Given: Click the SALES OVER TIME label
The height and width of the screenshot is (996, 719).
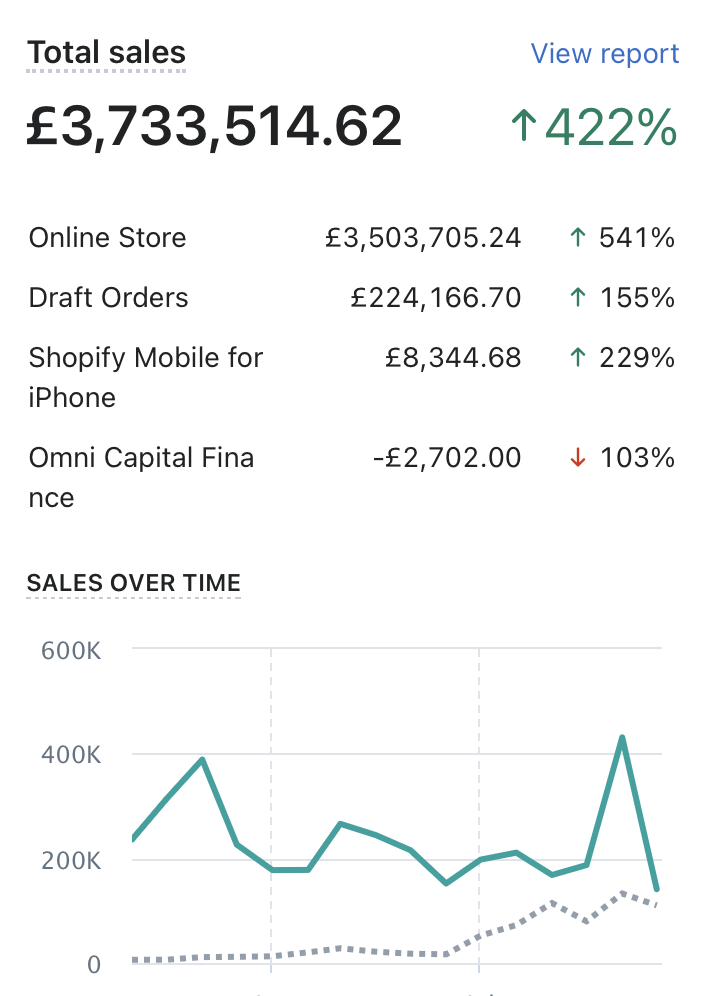Looking at the screenshot, I should coord(133,583).
